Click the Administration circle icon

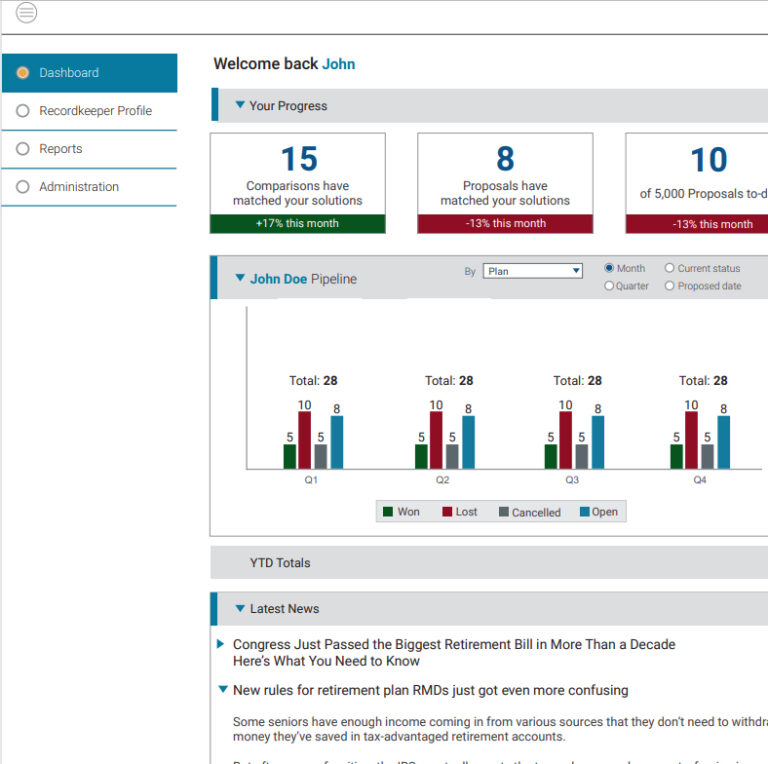click(23, 187)
